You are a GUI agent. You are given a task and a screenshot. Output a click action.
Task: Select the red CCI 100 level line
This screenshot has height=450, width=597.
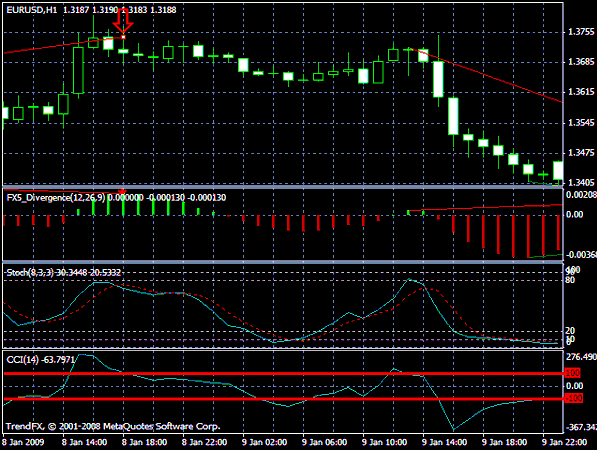(283, 373)
